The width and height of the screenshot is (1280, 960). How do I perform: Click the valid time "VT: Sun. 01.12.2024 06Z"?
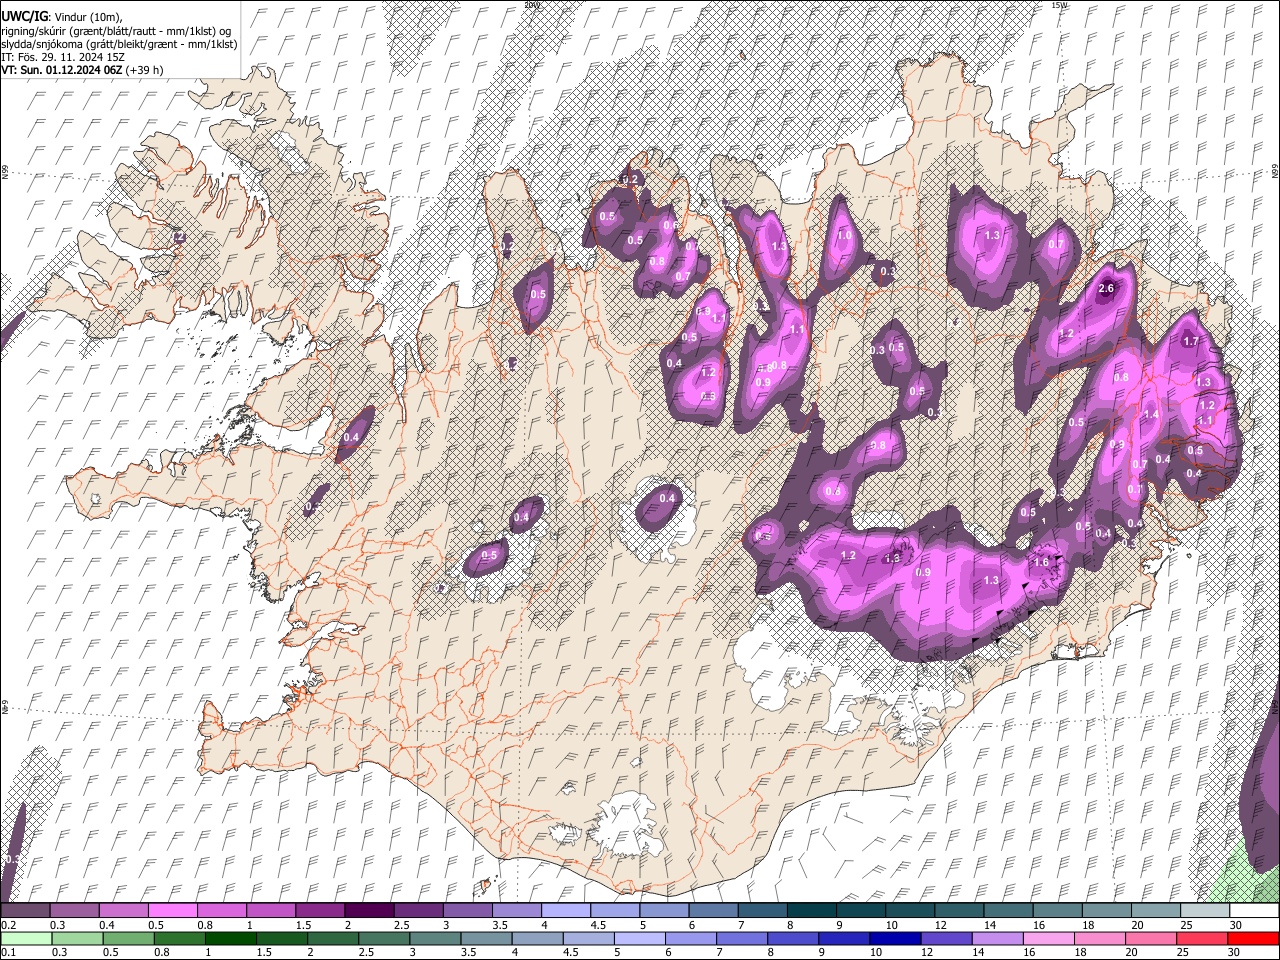pyautogui.click(x=61, y=70)
